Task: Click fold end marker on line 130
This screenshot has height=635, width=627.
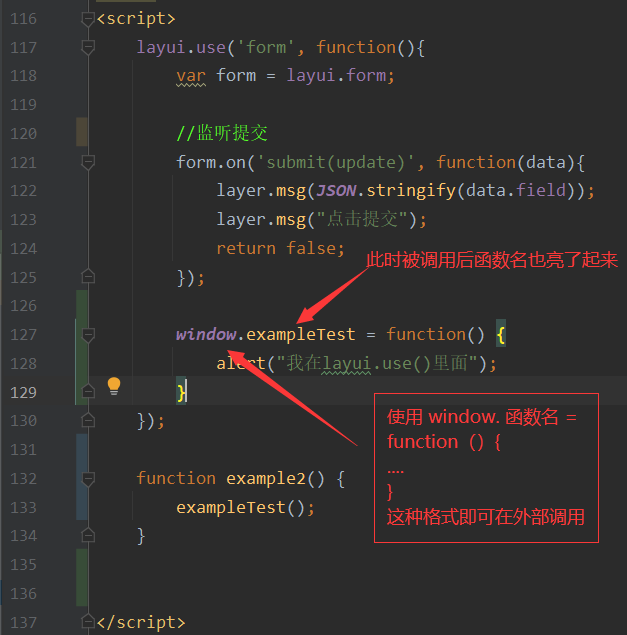Action: [x=88, y=420]
